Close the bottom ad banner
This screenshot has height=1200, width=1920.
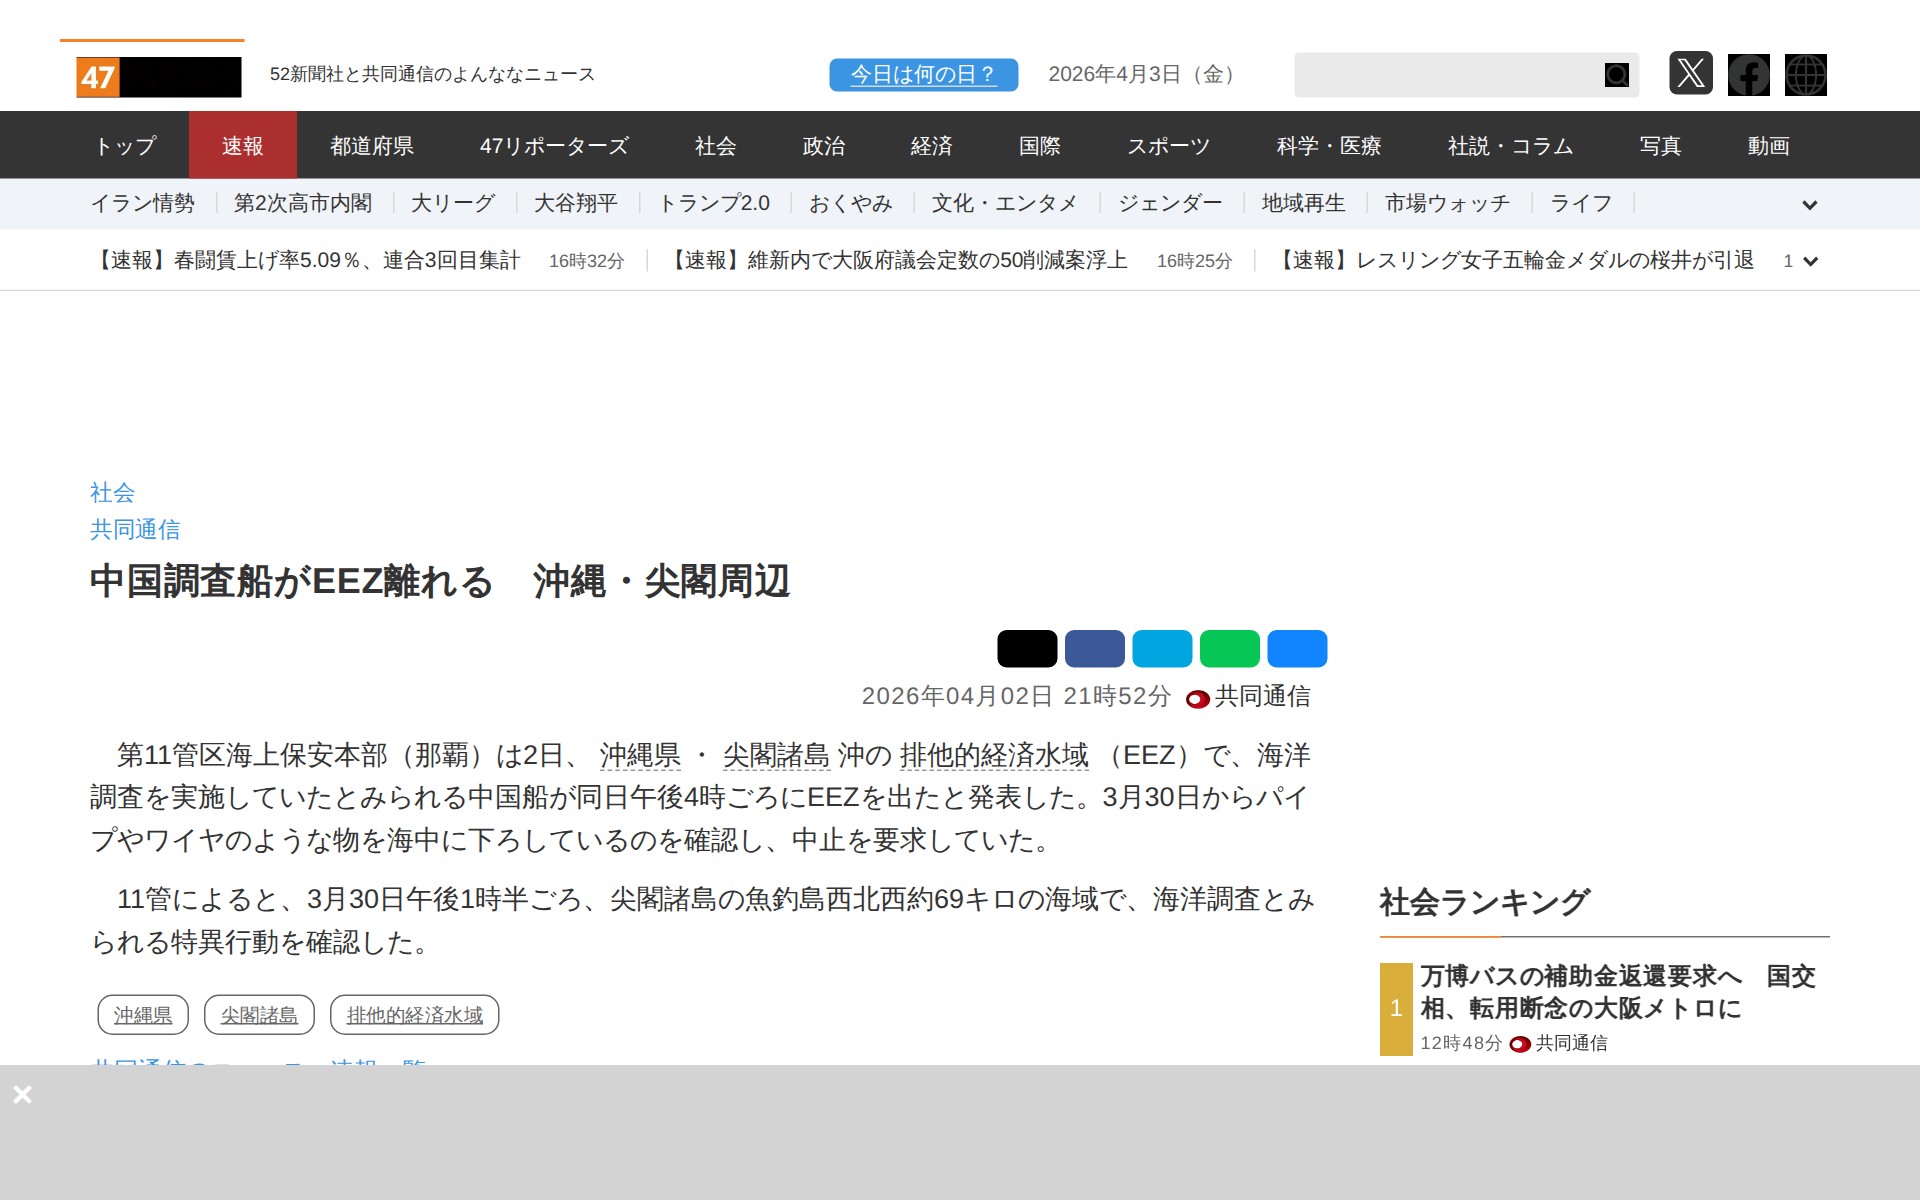coord(22,1095)
